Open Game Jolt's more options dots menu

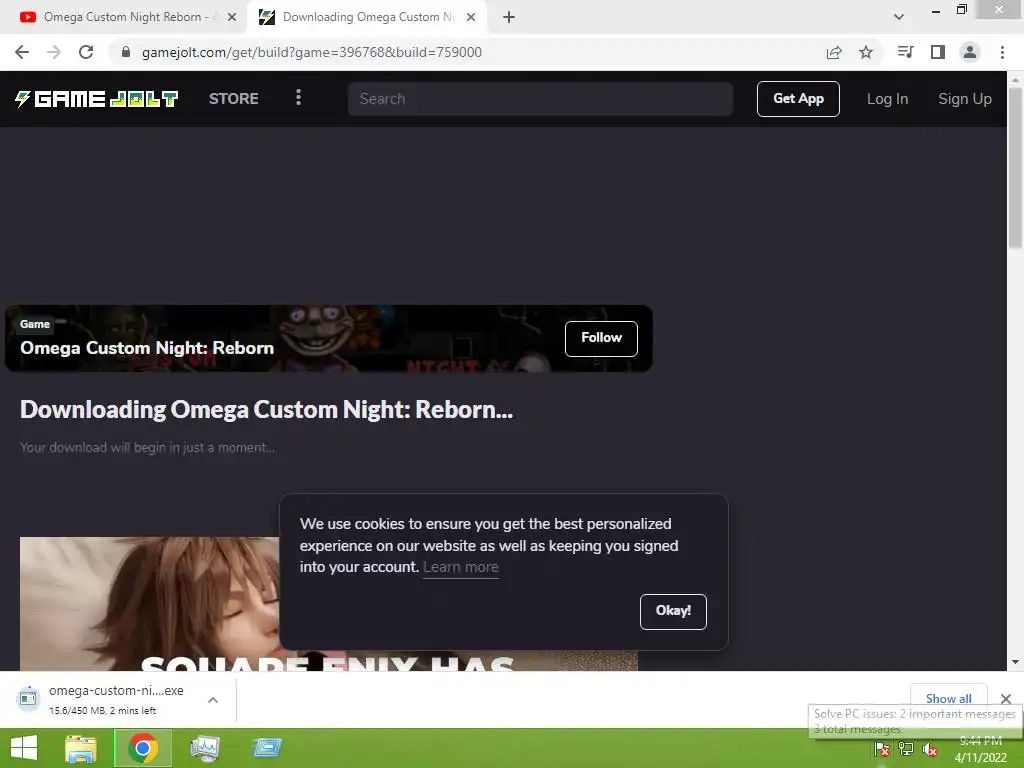(x=298, y=97)
